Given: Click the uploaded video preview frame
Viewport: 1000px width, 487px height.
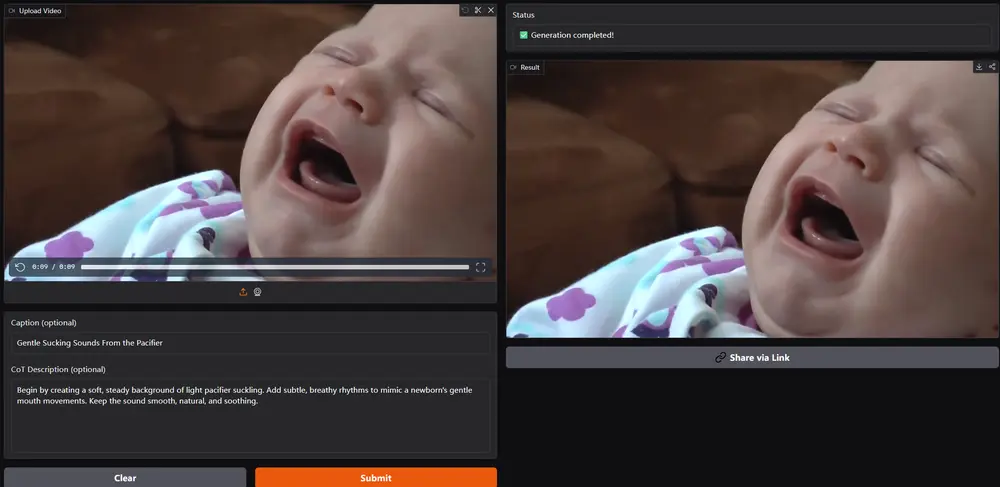Looking at the screenshot, I should pos(250,140).
